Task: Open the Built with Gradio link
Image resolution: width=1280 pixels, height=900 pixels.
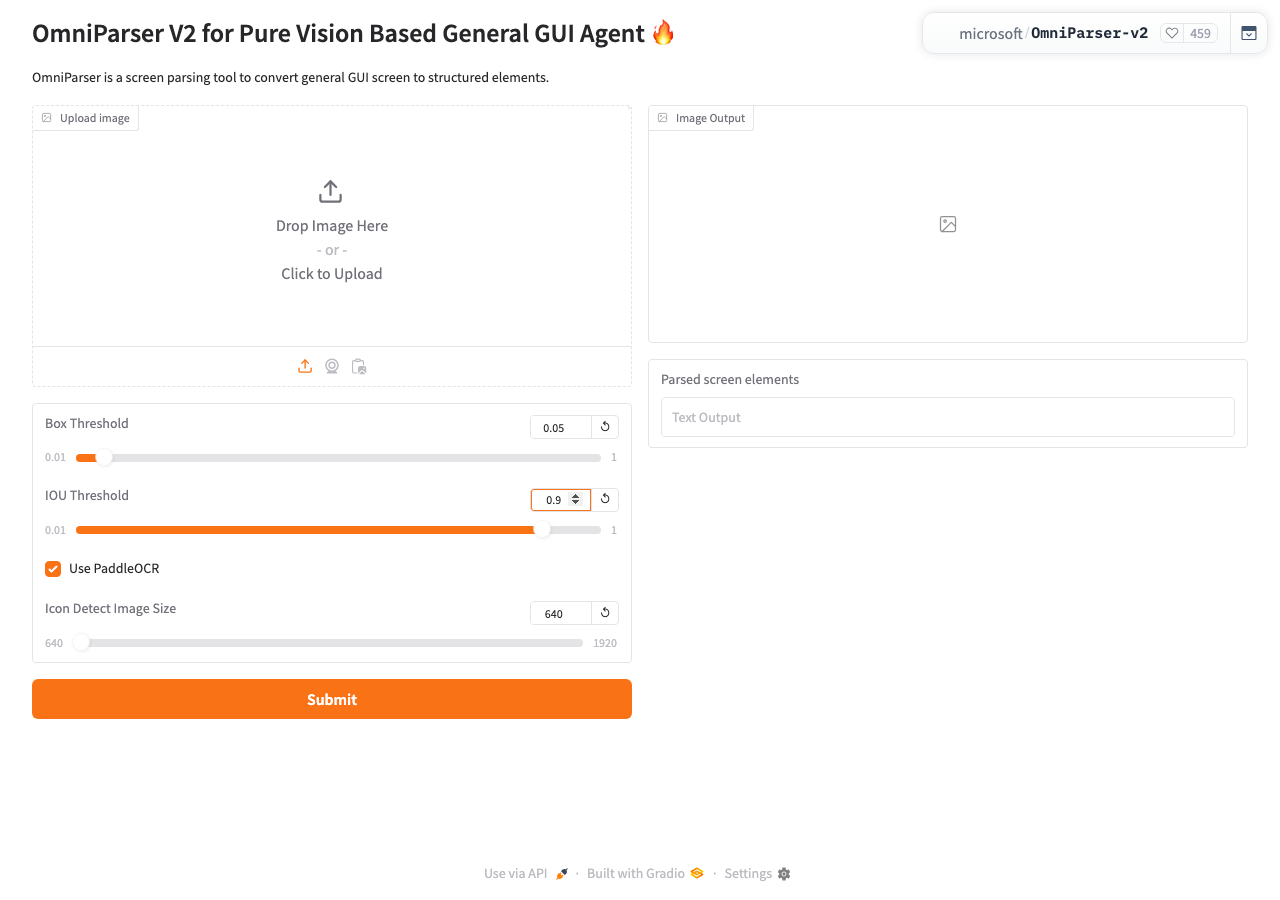Action: click(x=645, y=874)
